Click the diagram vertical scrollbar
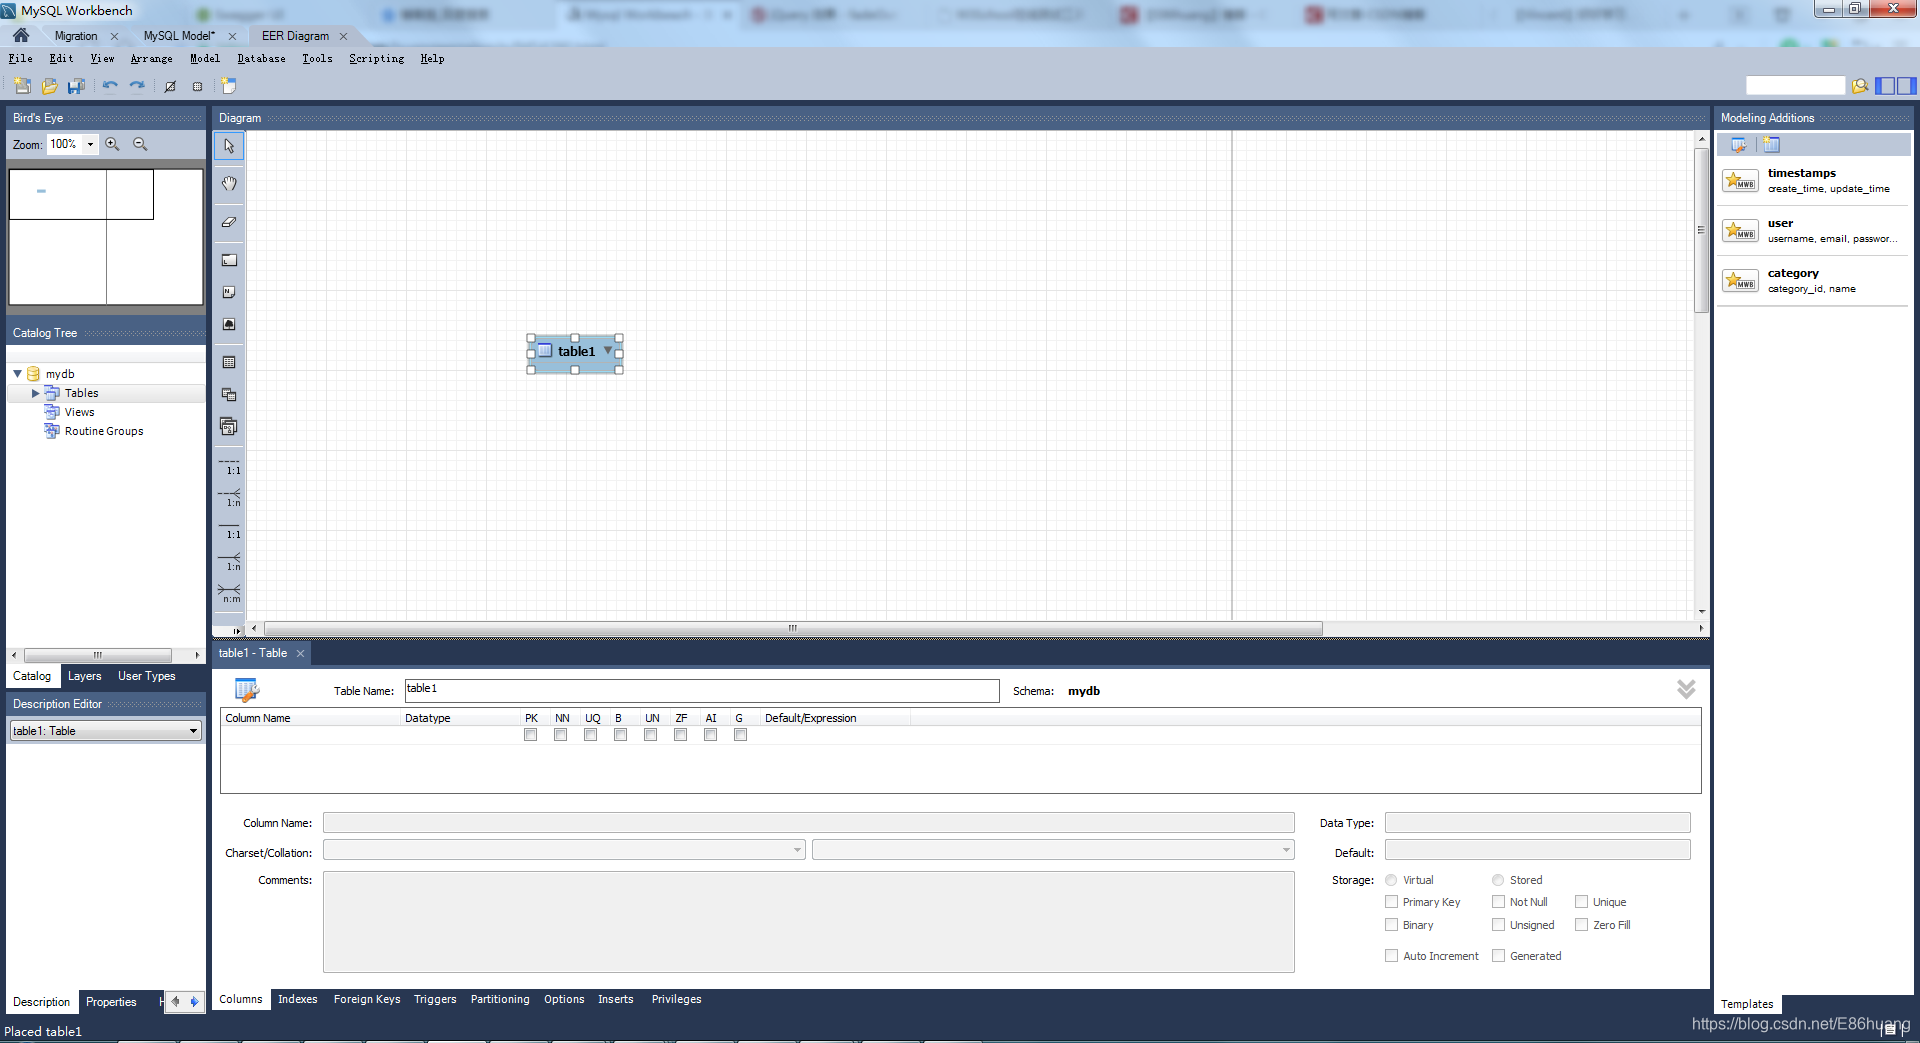This screenshot has height=1043, width=1920. [x=1701, y=230]
